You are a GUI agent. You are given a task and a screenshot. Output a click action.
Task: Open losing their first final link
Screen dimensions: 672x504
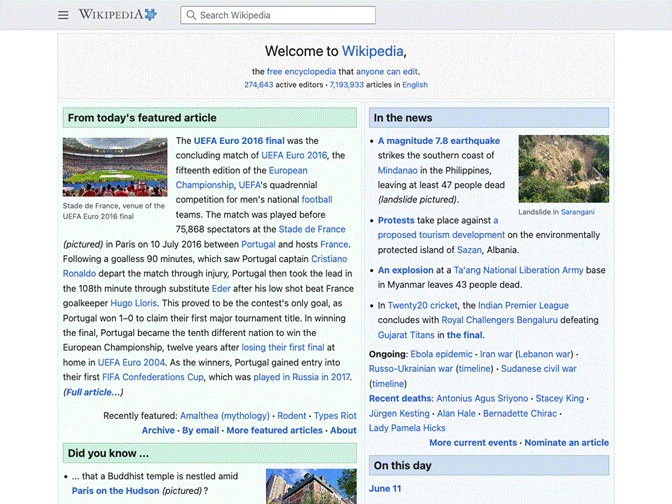click(283, 348)
